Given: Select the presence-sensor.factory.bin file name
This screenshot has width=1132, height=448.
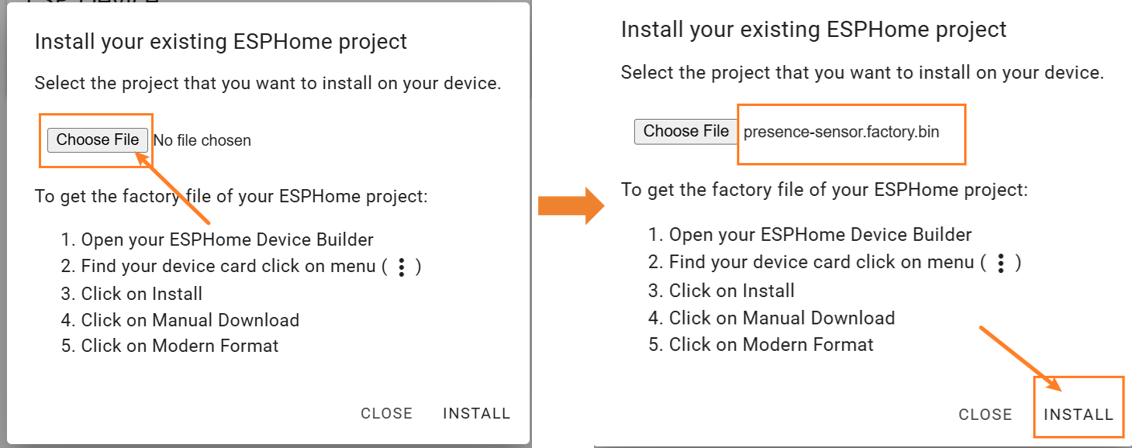Looking at the screenshot, I should pos(841,131).
